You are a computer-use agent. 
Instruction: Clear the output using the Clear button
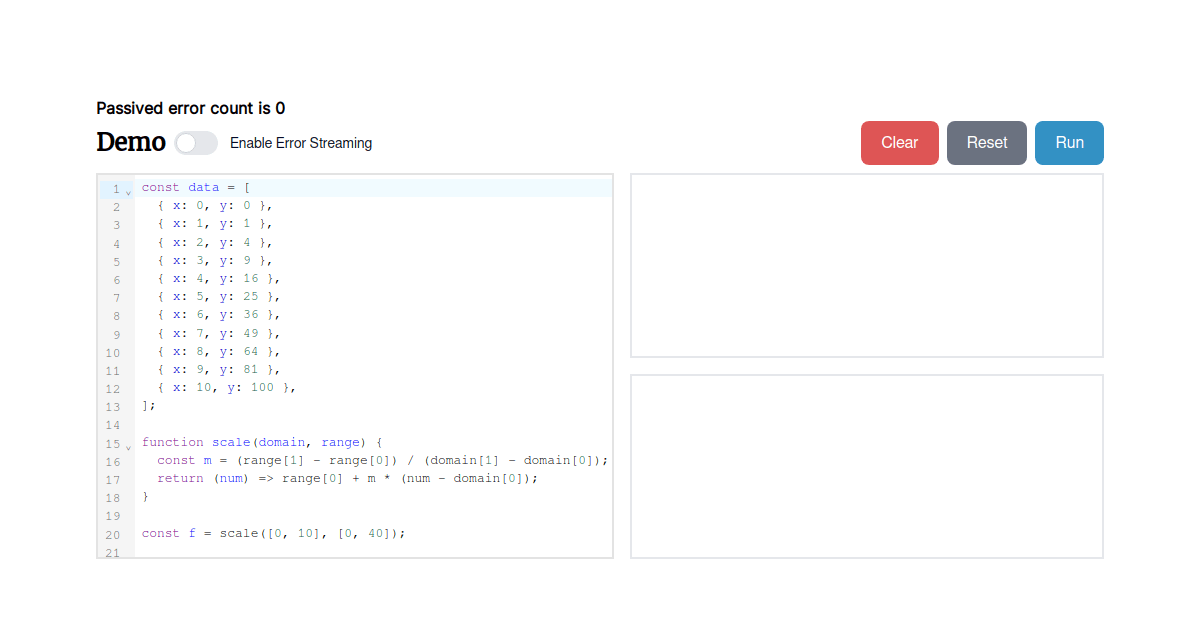point(899,143)
